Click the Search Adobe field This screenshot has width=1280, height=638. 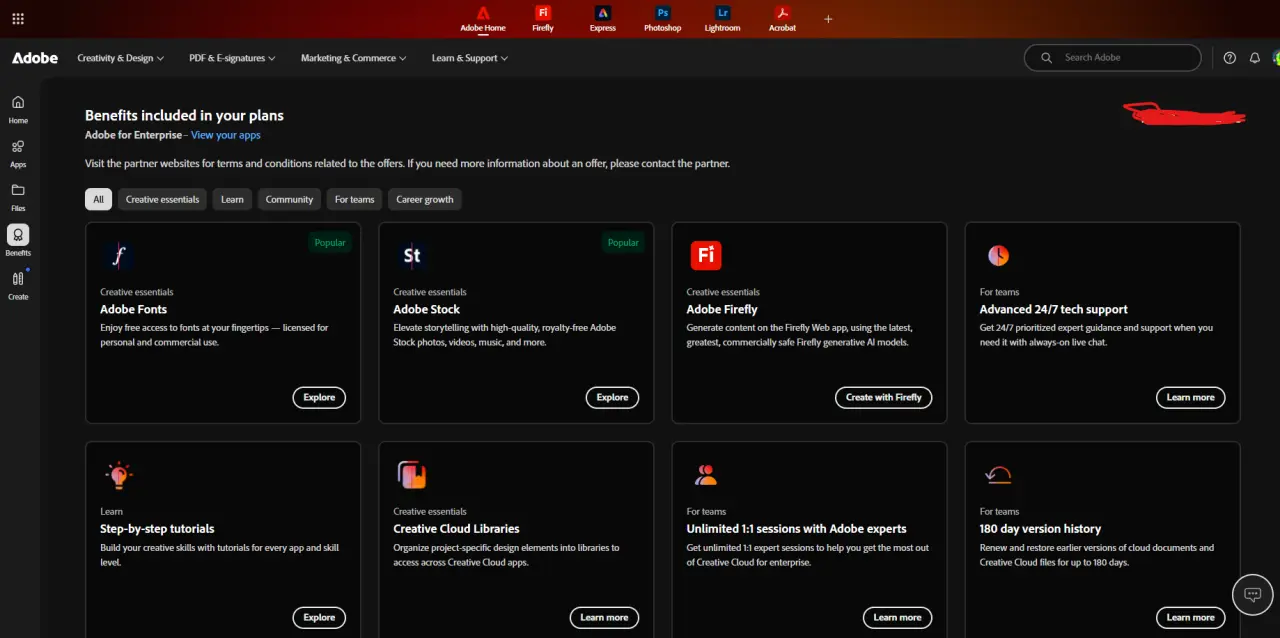[1113, 58]
